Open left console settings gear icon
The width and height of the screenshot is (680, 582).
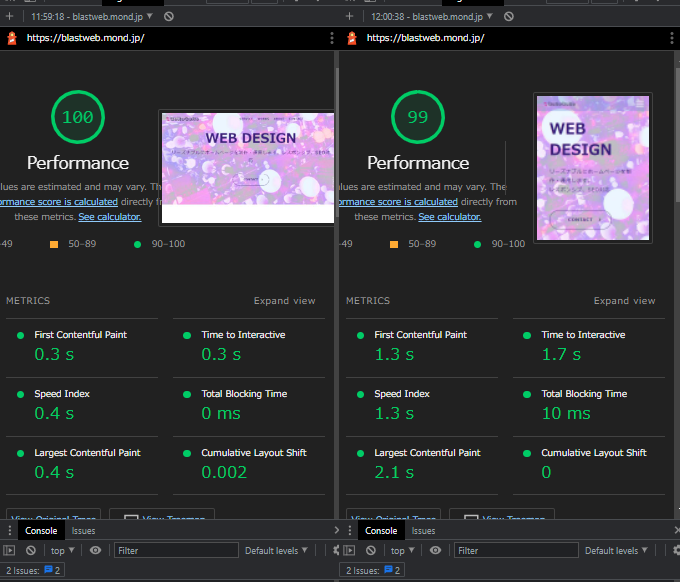(336, 550)
